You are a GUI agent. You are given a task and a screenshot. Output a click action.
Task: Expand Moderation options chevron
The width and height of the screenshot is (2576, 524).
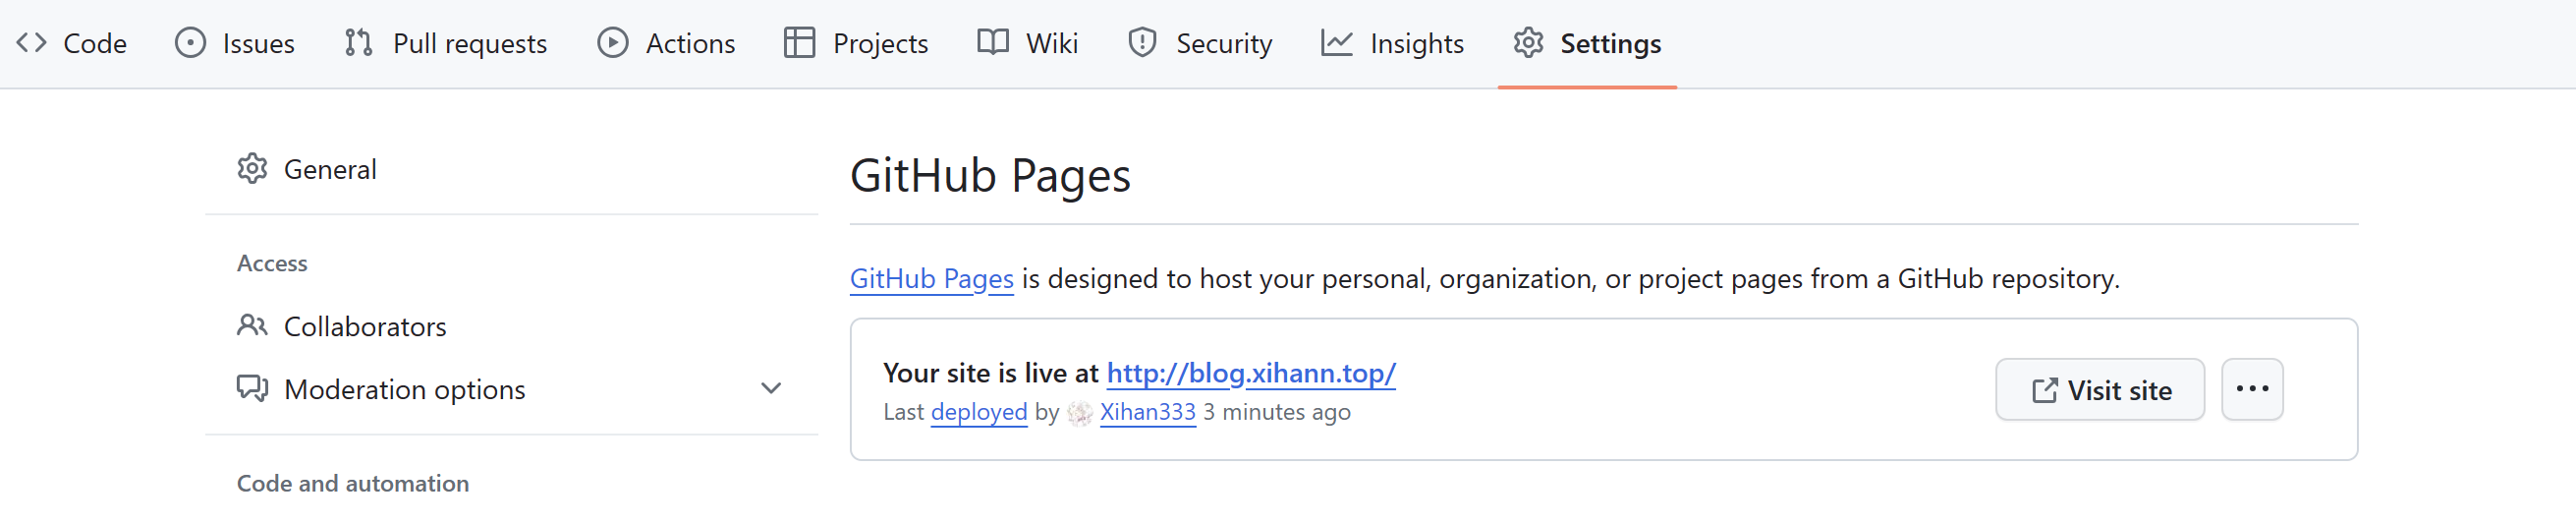tap(771, 388)
